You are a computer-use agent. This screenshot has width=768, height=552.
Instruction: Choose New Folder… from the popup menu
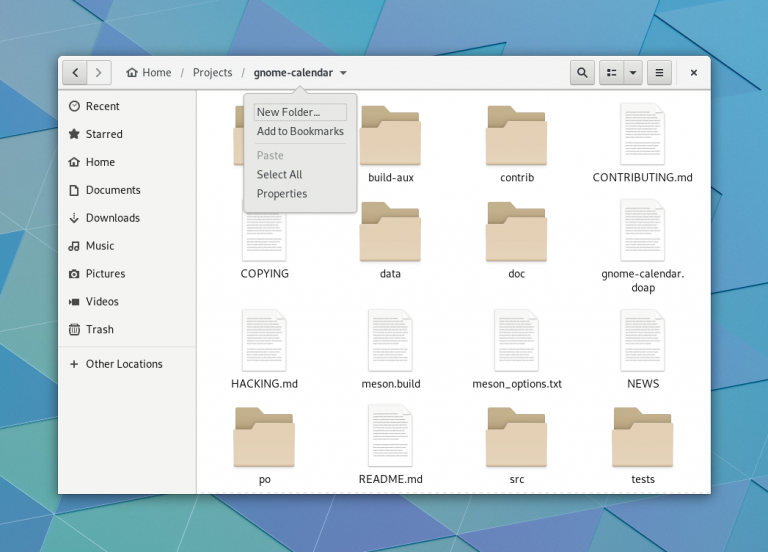tap(300, 112)
